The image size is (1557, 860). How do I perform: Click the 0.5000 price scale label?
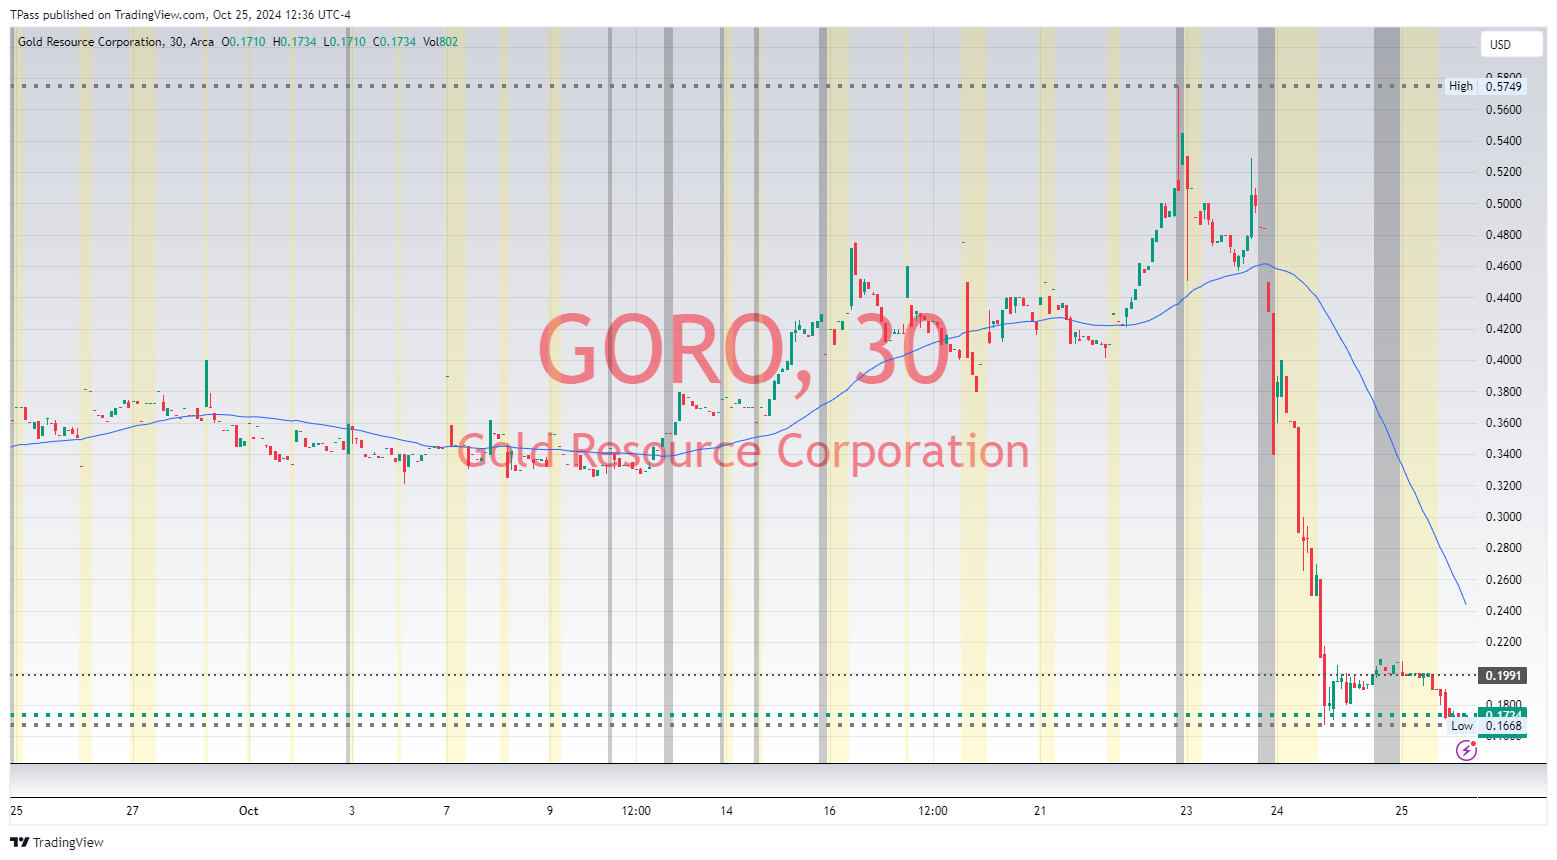pos(1503,203)
